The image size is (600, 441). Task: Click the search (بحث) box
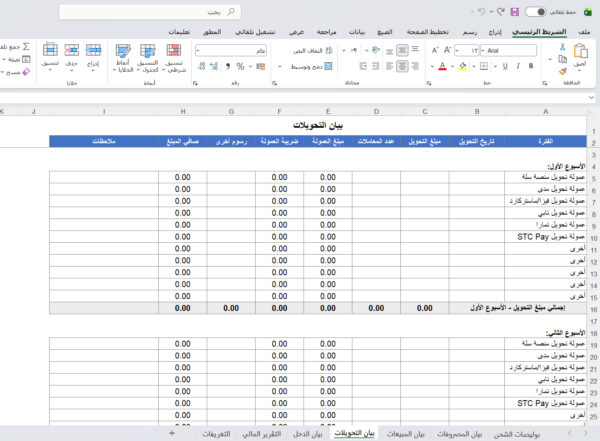tap(150, 12)
